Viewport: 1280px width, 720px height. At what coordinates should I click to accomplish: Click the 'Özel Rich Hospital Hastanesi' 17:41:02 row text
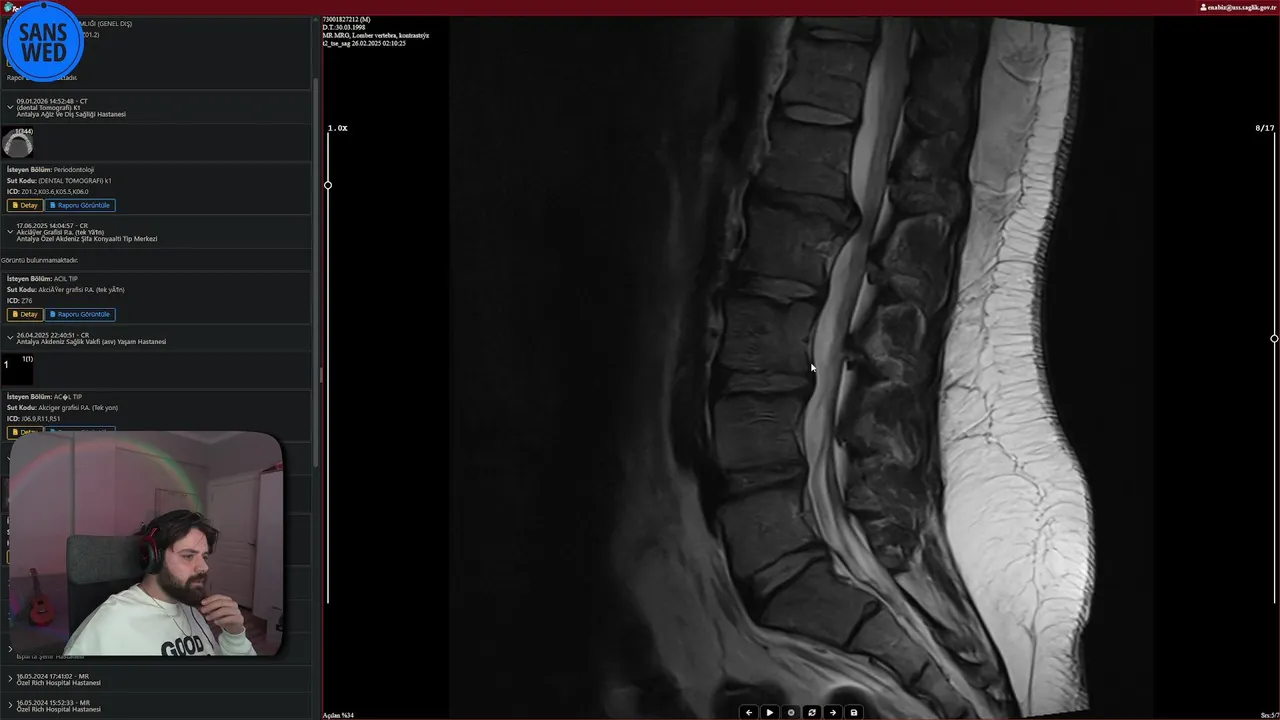[x=58, y=683]
